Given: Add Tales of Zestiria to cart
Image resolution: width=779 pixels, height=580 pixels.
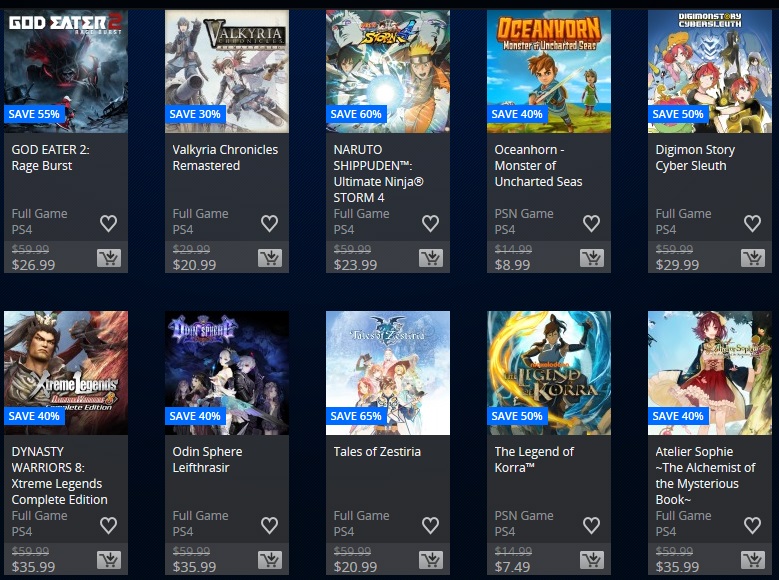Looking at the screenshot, I should click(x=431, y=560).
